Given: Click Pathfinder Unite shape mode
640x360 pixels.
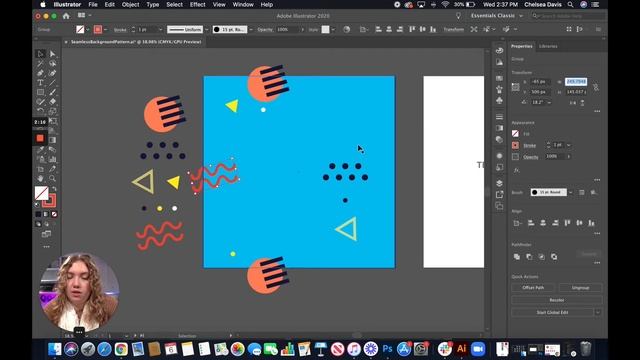Looking at the screenshot, I should [x=517, y=257].
